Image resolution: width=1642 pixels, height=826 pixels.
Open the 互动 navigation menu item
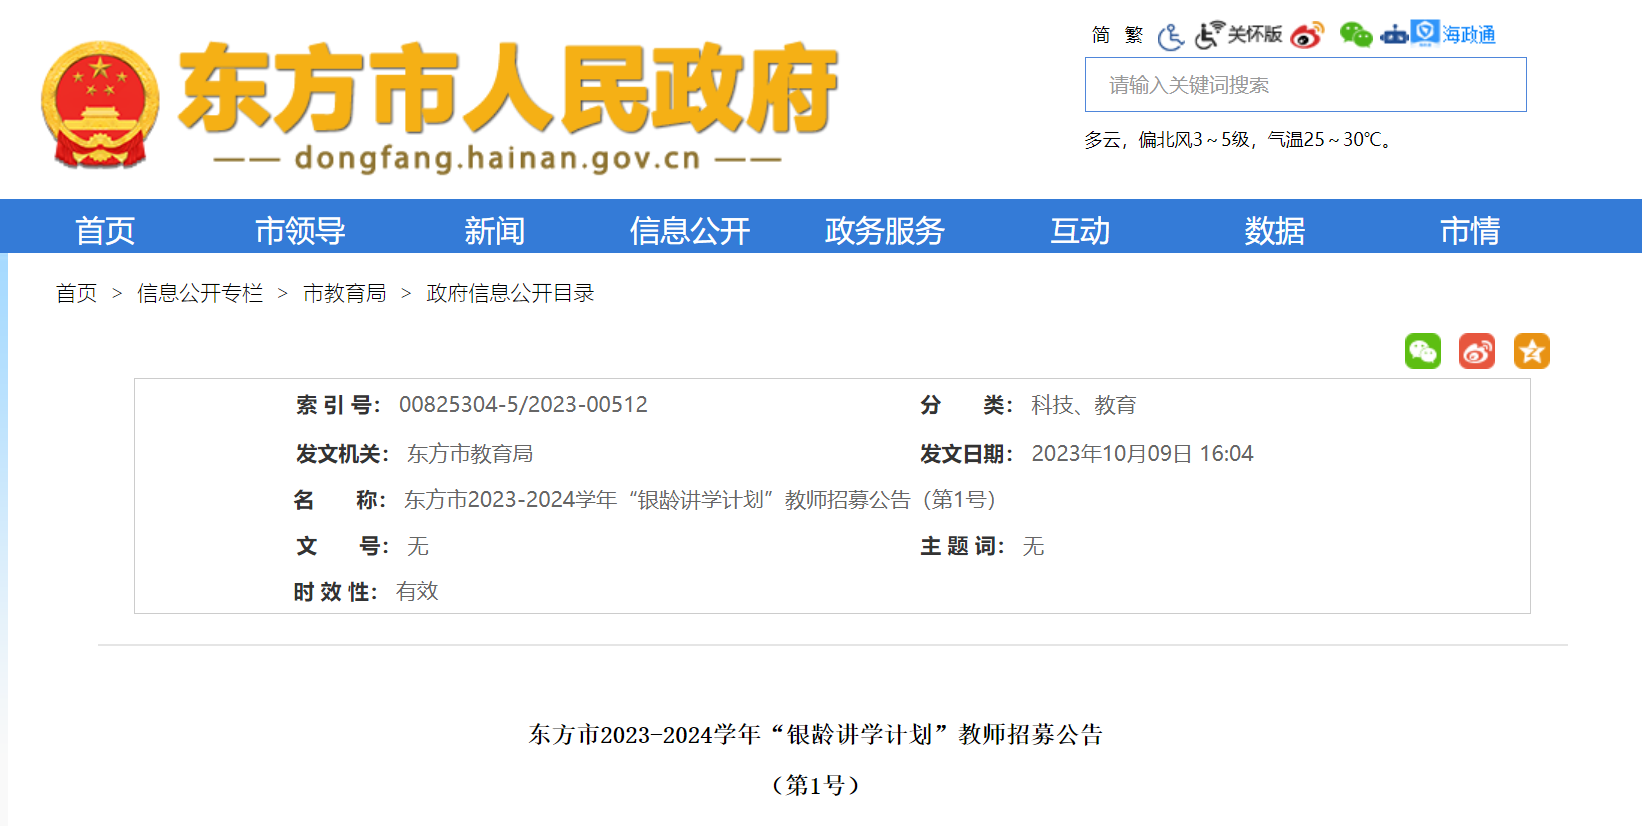pos(1080,231)
